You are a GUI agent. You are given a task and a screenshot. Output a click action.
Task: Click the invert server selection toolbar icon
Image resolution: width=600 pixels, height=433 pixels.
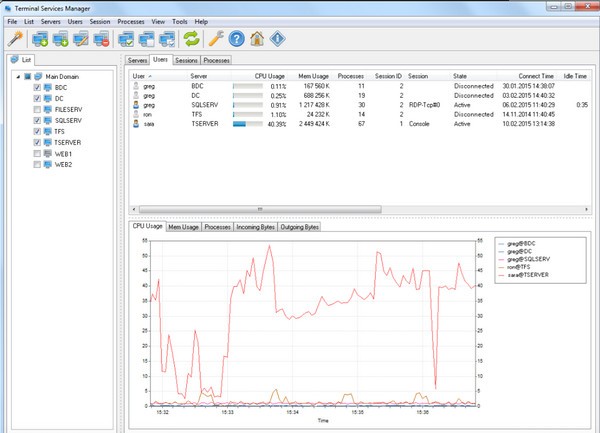point(167,39)
